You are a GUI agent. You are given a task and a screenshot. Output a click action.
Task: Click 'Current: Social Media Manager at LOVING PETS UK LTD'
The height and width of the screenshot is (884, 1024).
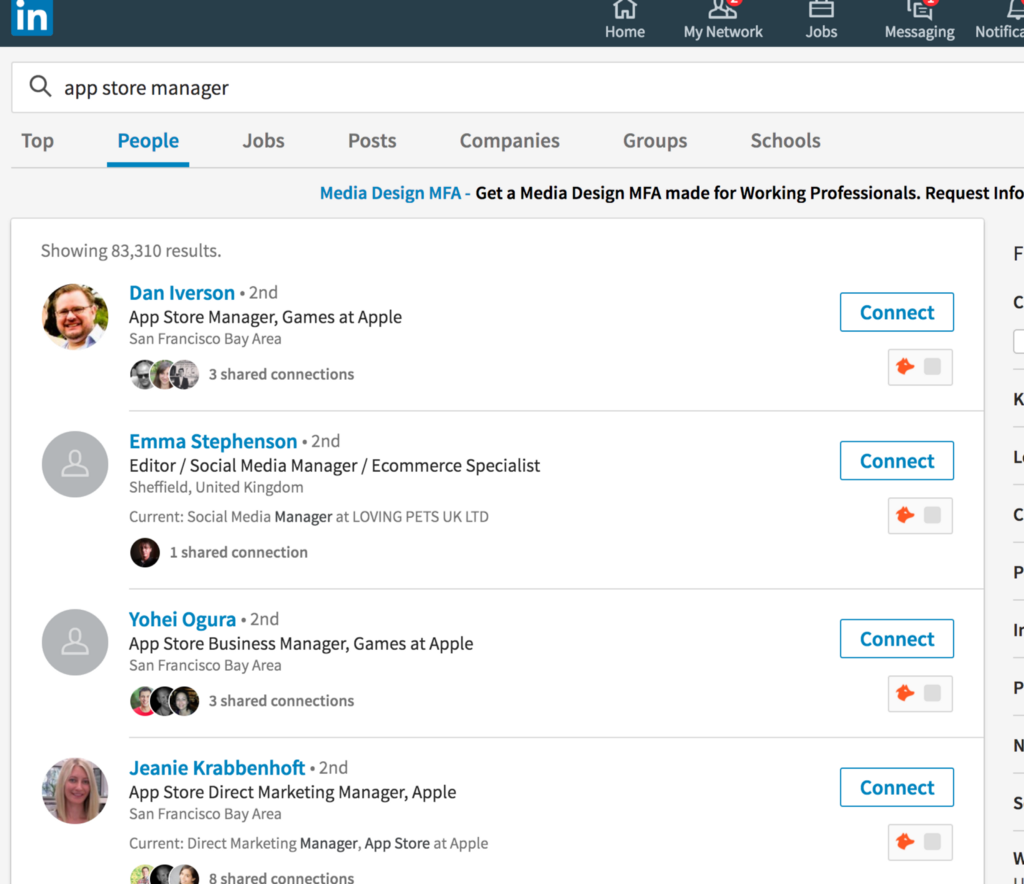[308, 516]
